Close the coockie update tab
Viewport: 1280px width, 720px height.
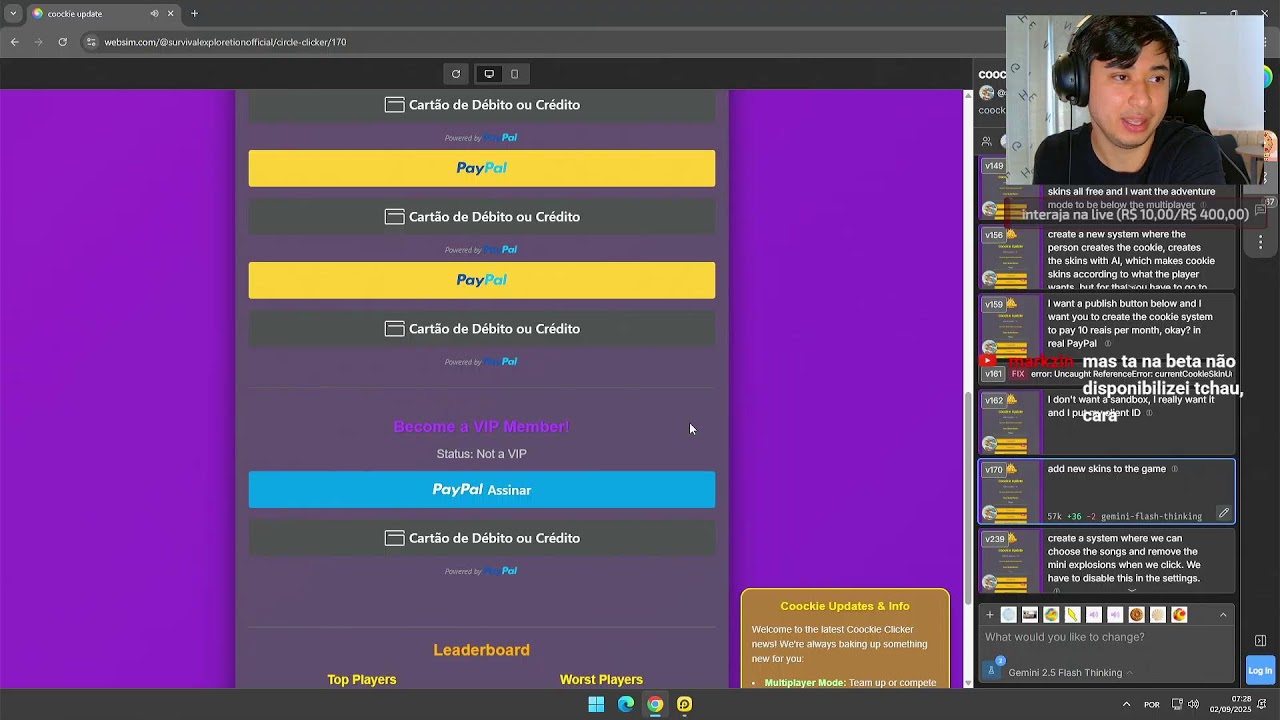pyautogui.click(x=170, y=14)
